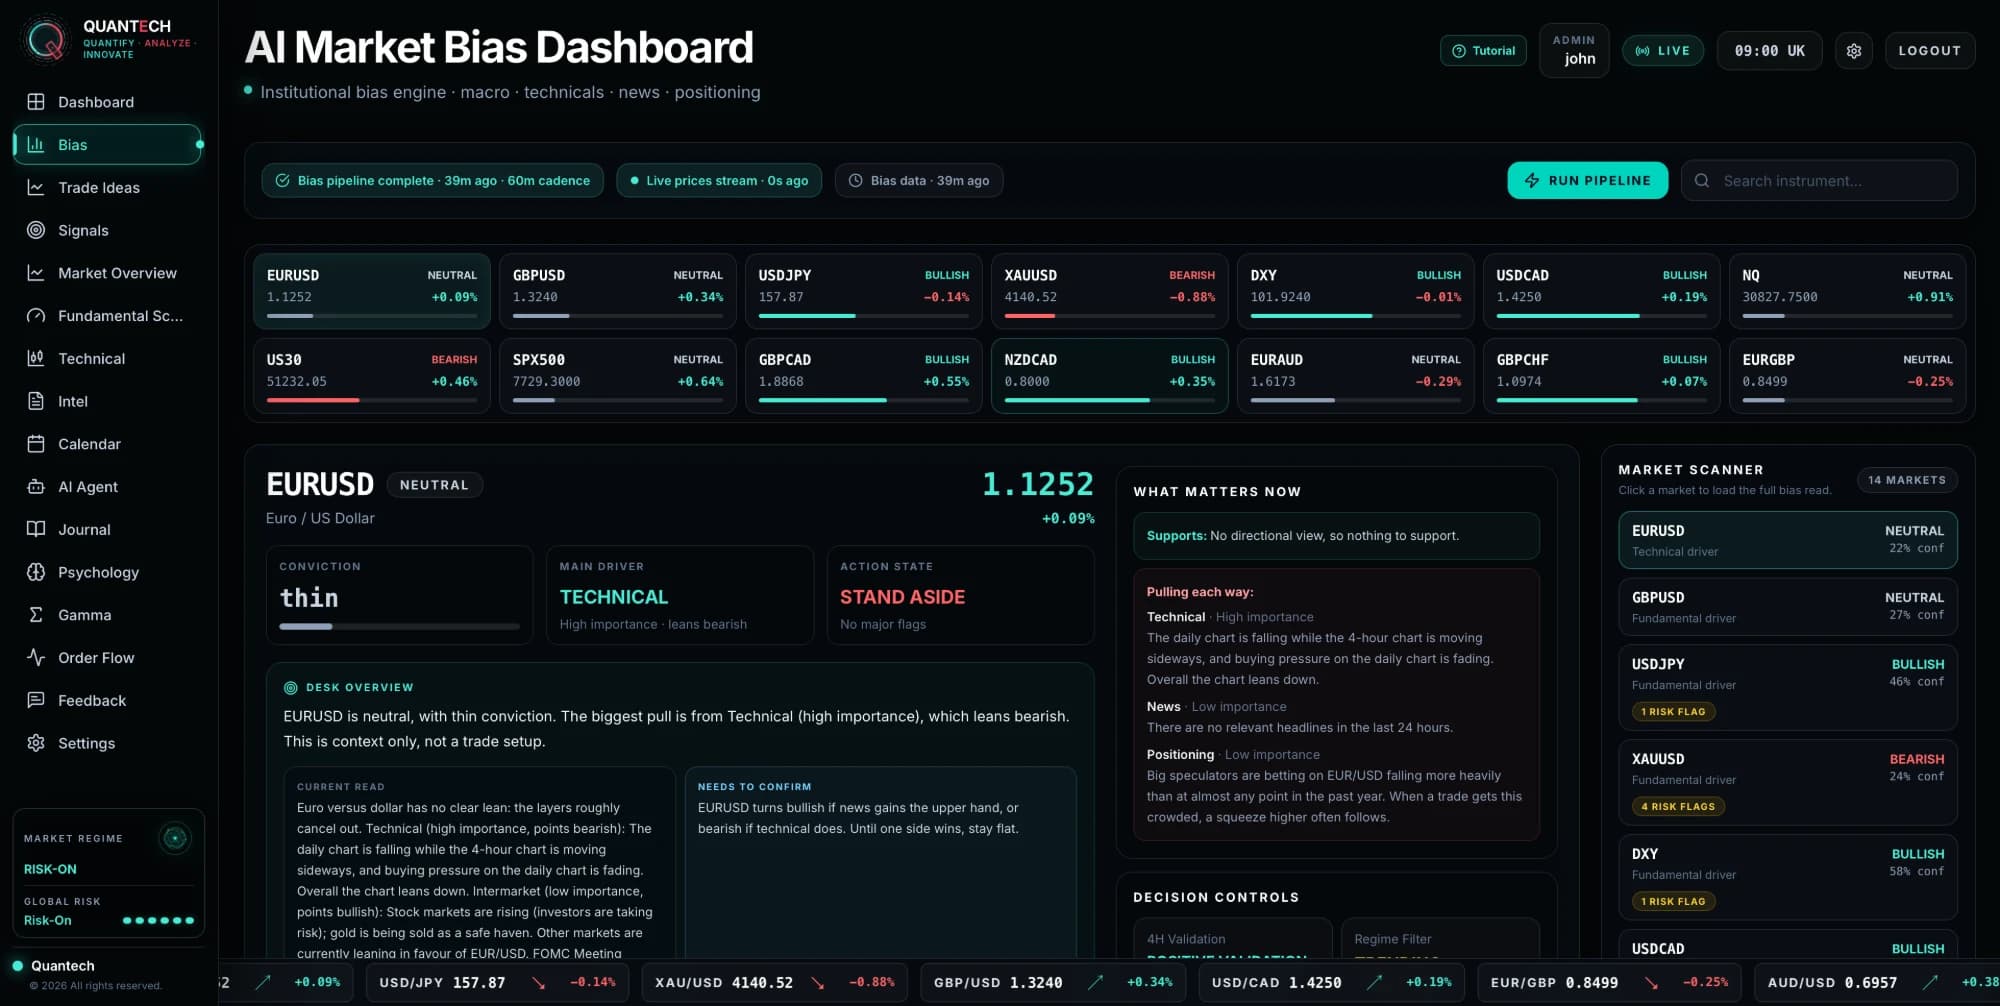2000x1006 pixels.
Task: Click the Intel document icon
Action: (x=36, y=401)
